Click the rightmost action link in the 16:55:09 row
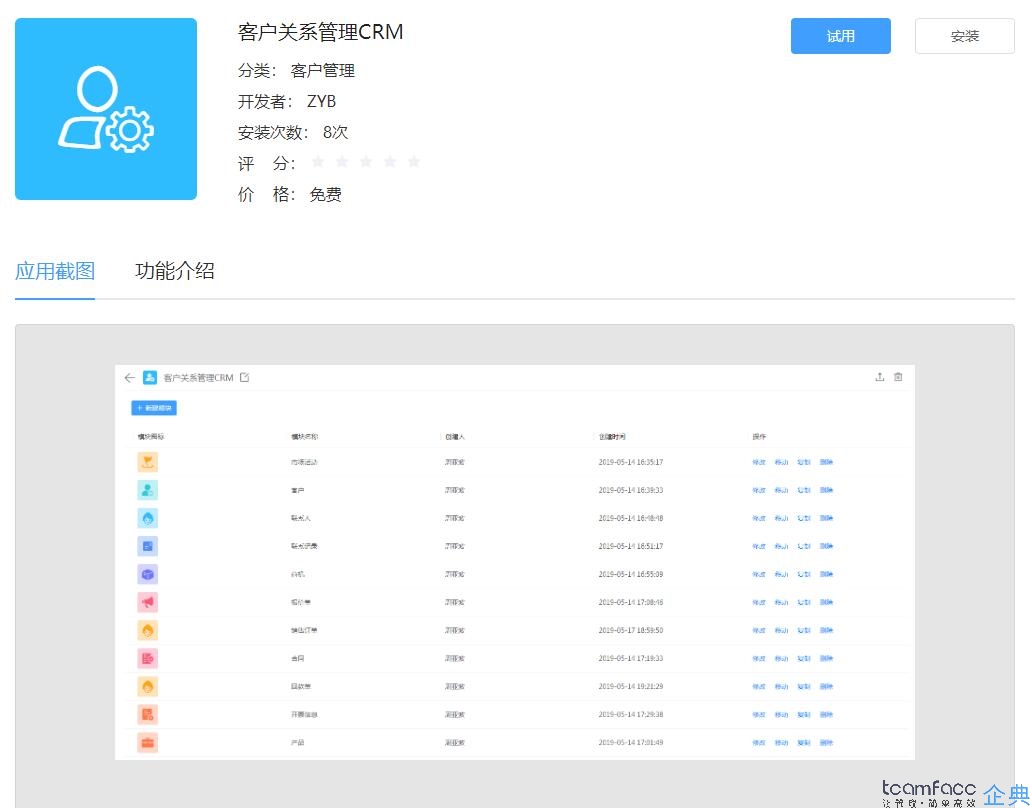 [x=827, y=574]
